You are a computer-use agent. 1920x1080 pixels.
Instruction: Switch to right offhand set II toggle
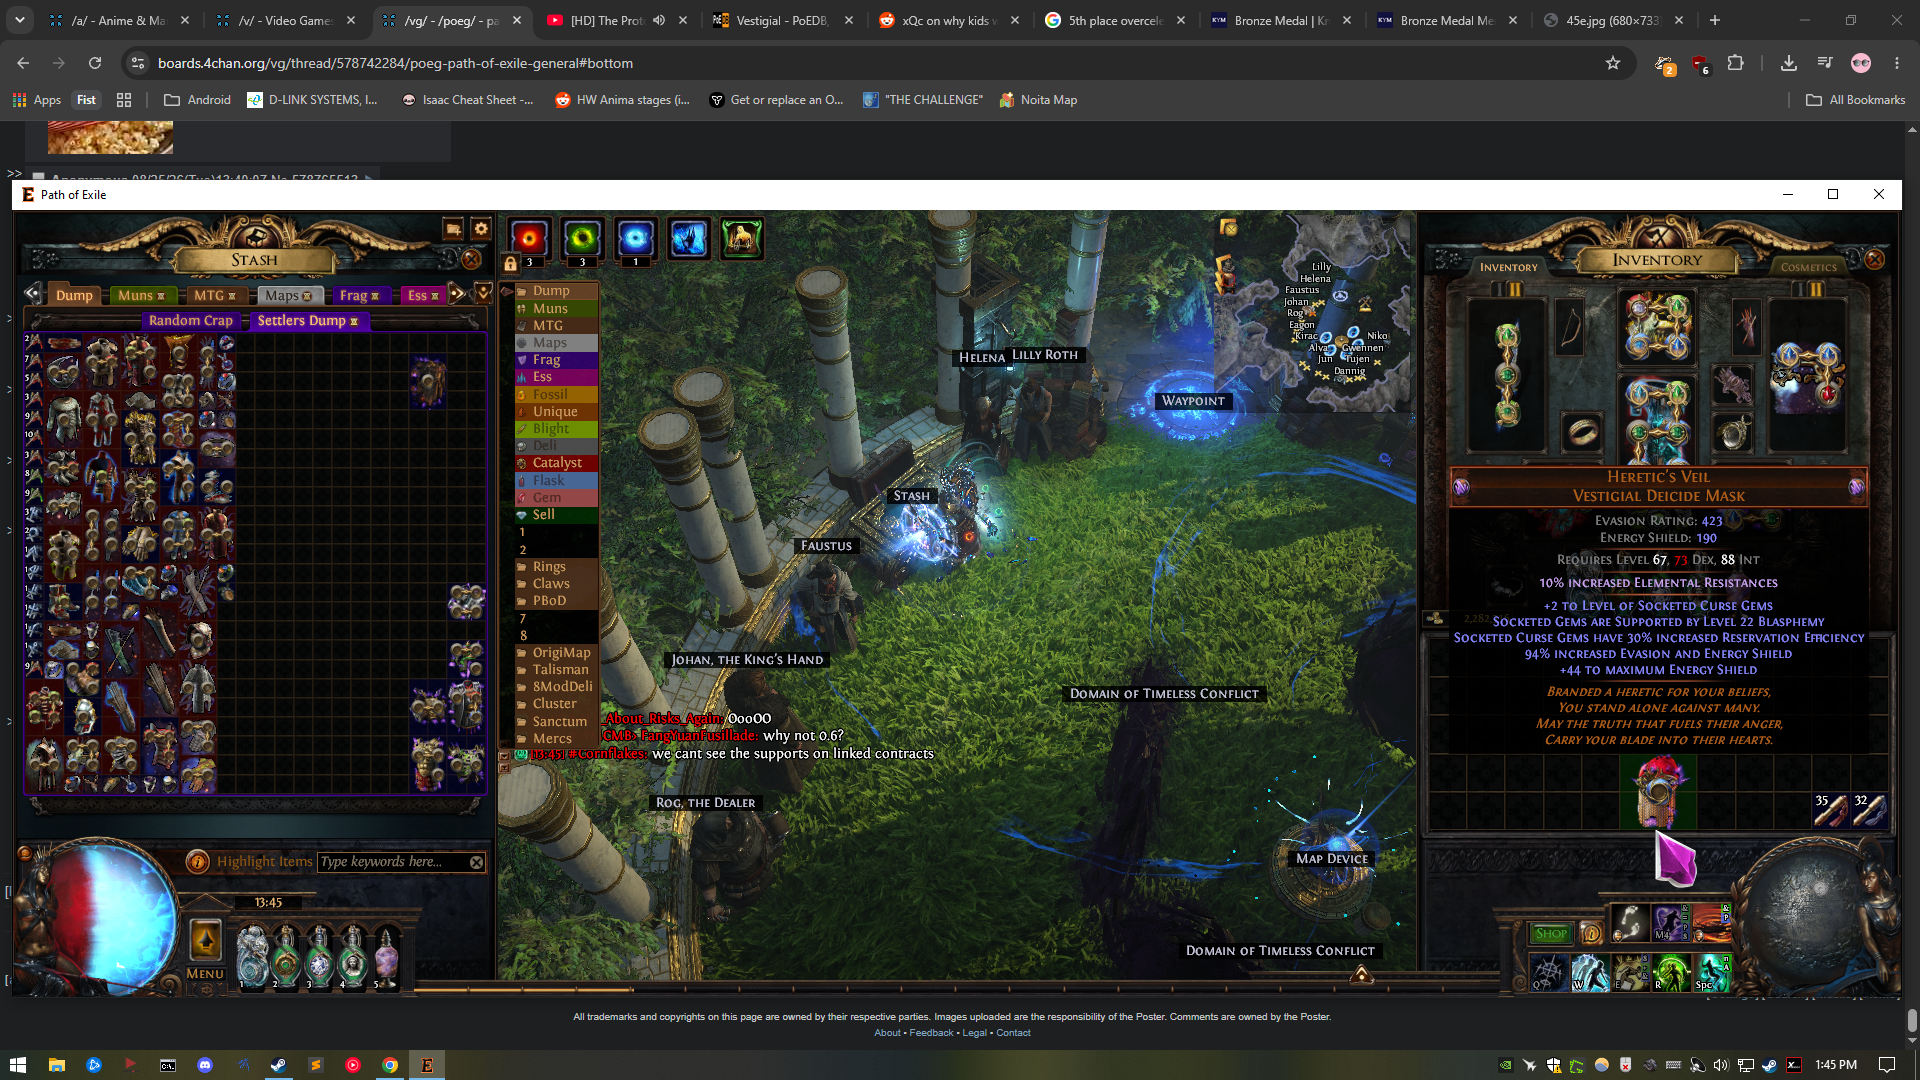[1815, 289]
